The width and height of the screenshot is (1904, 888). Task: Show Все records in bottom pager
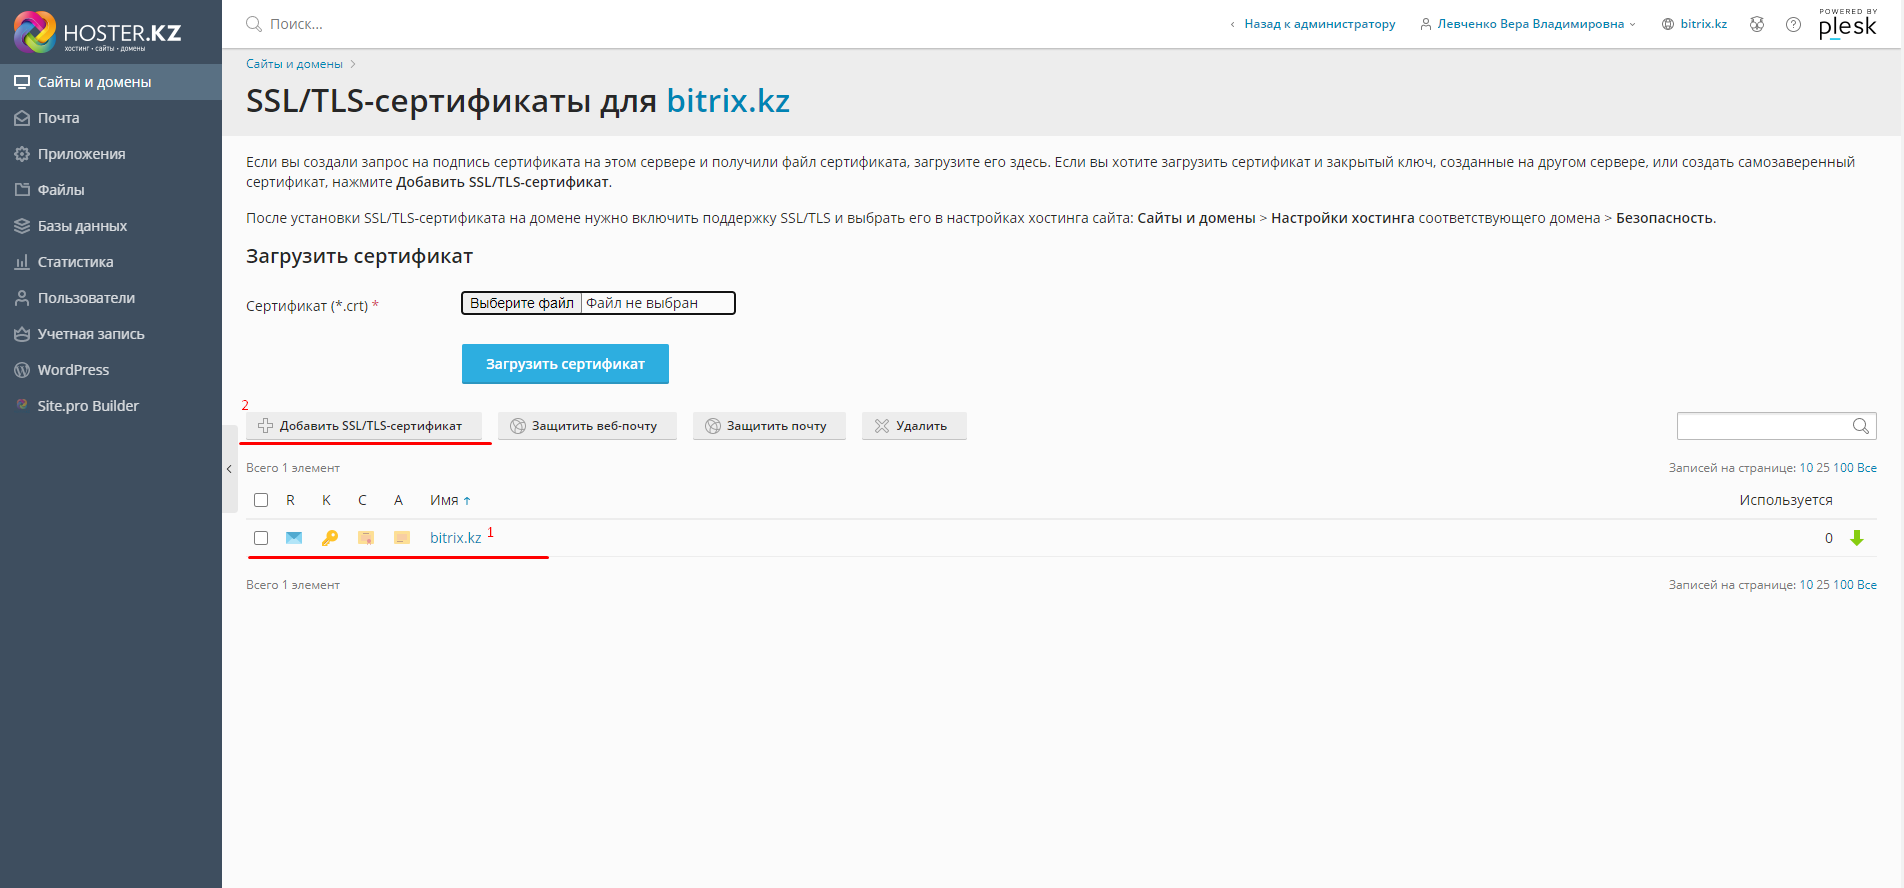(1867, 585)
